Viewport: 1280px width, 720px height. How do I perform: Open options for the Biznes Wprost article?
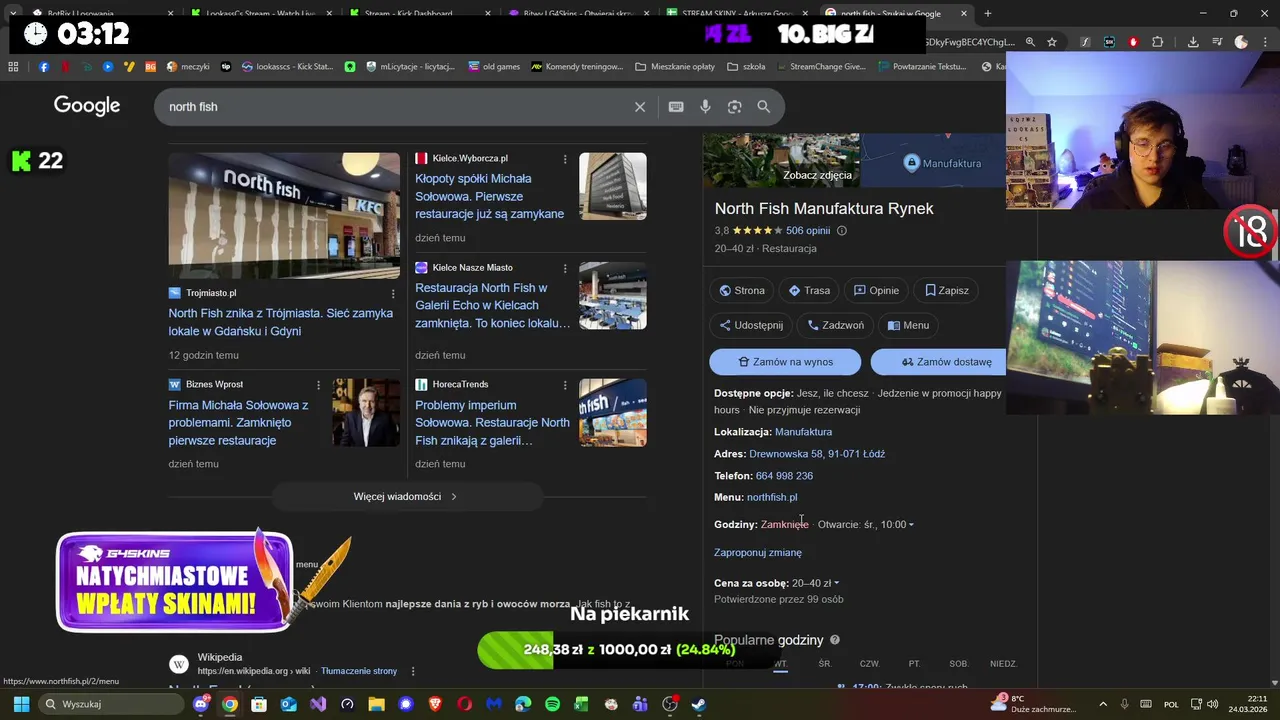(318, 385)
